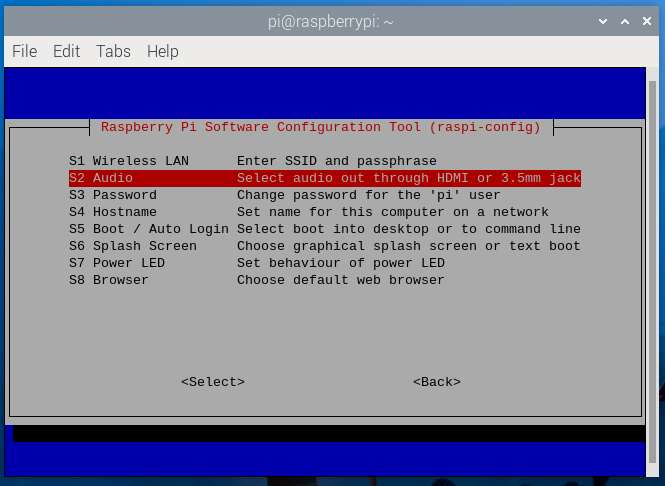This screenshot has height=486, width=665.
Task: Open the Edit menu
Action: [x=67, y=51]
